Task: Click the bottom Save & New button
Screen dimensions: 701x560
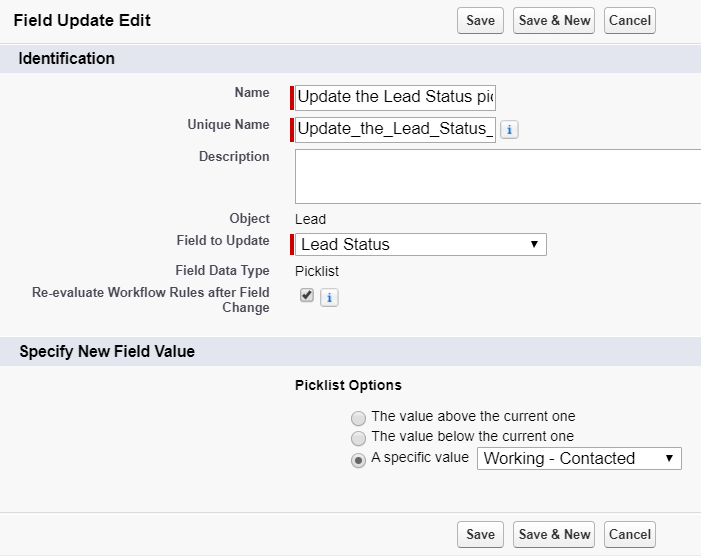Action: pos(554,534)
